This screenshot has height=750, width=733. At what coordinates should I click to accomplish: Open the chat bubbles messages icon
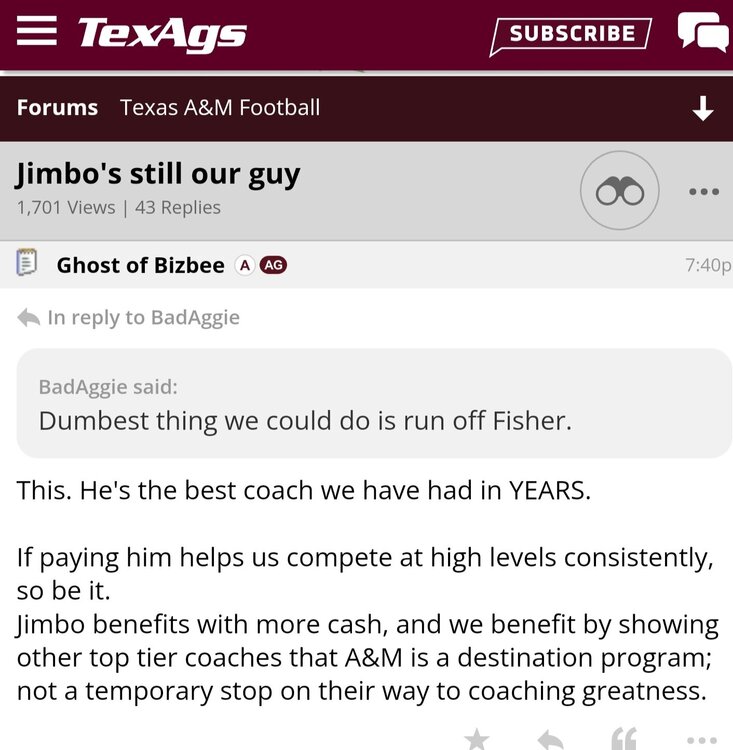point(702,33)
